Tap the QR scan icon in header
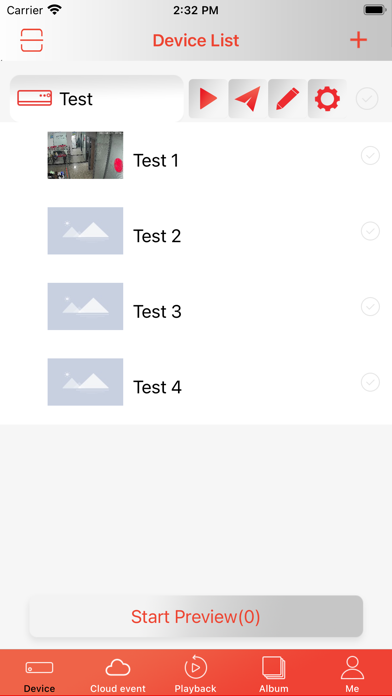392x696 pixels. (x=32, y=40)
